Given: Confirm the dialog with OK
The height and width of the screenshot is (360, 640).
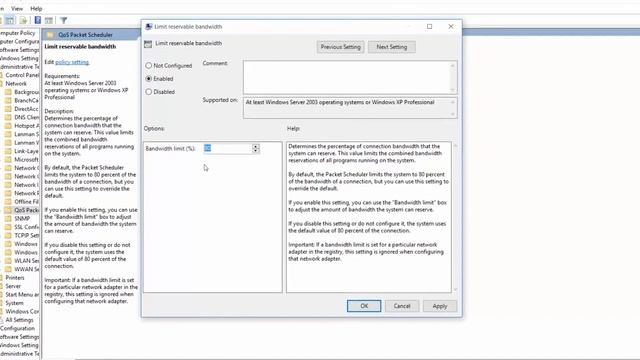Looking at the screenshot, I should coord(364,306).
